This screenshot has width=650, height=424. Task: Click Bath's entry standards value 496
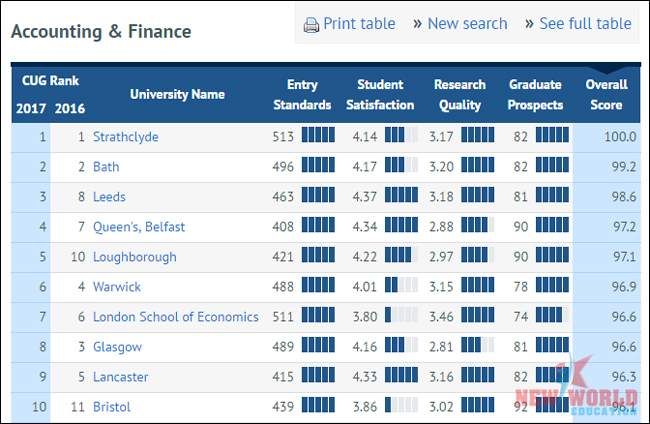tap(283, 167)
